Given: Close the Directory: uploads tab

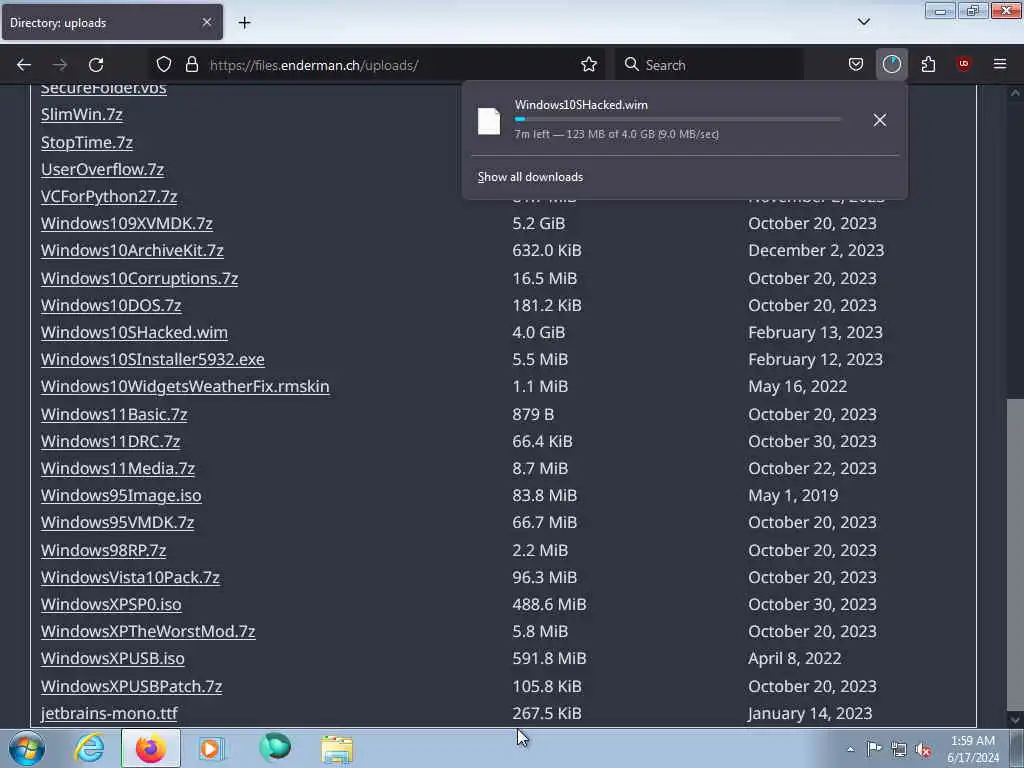Looking at the screenshot, I should click(207, 23).
